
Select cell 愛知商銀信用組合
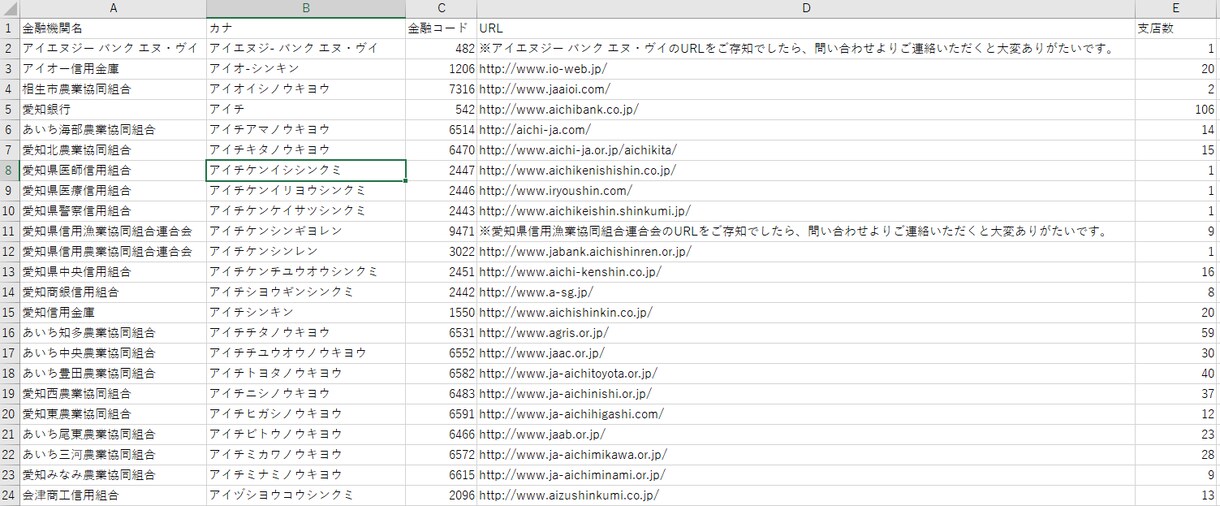[113, 292]
